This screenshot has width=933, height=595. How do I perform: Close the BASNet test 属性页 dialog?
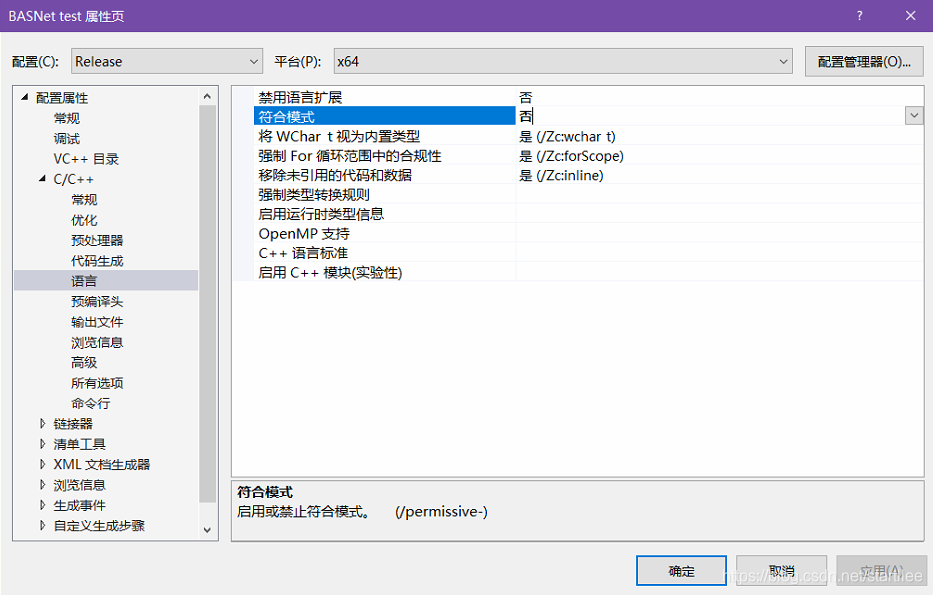click(x=910, y=16)
